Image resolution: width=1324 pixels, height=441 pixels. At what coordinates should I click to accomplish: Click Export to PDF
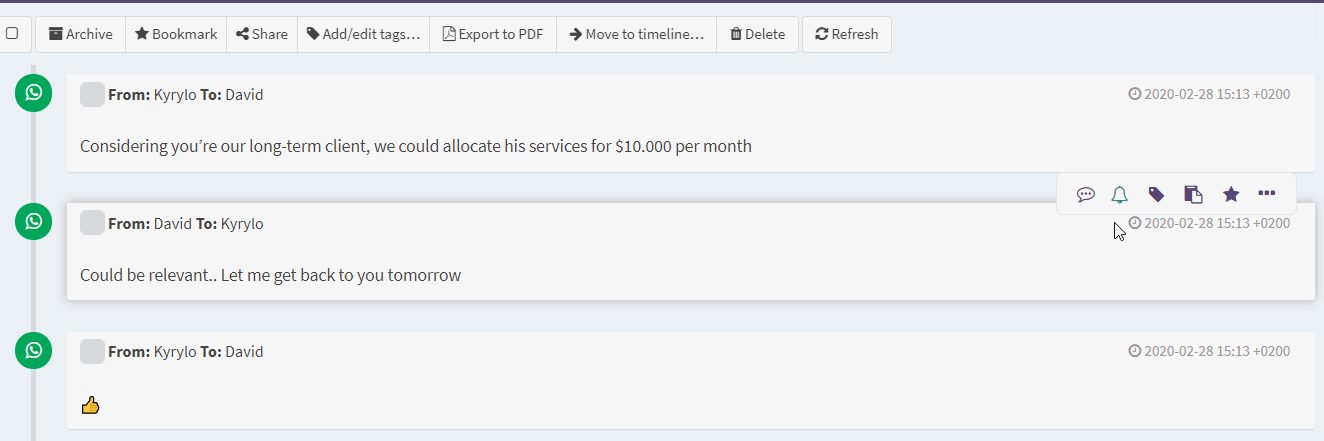493,34
